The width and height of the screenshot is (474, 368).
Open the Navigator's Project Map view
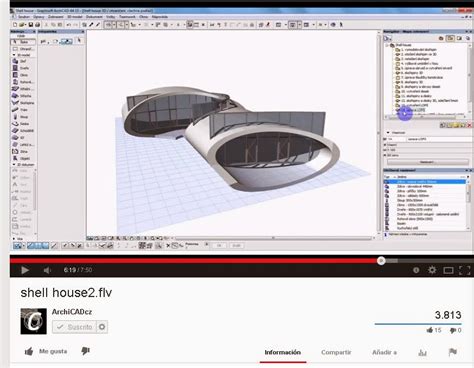tap(441, 38)
